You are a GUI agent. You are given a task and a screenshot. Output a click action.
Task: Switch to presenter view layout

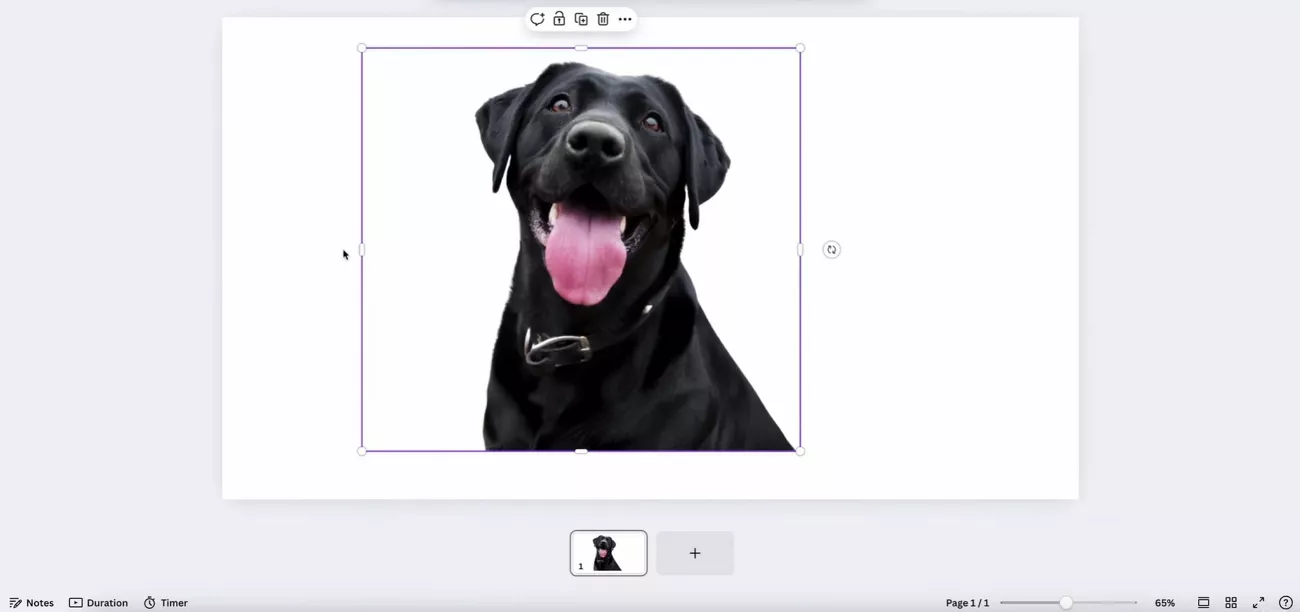[1204, 603]
